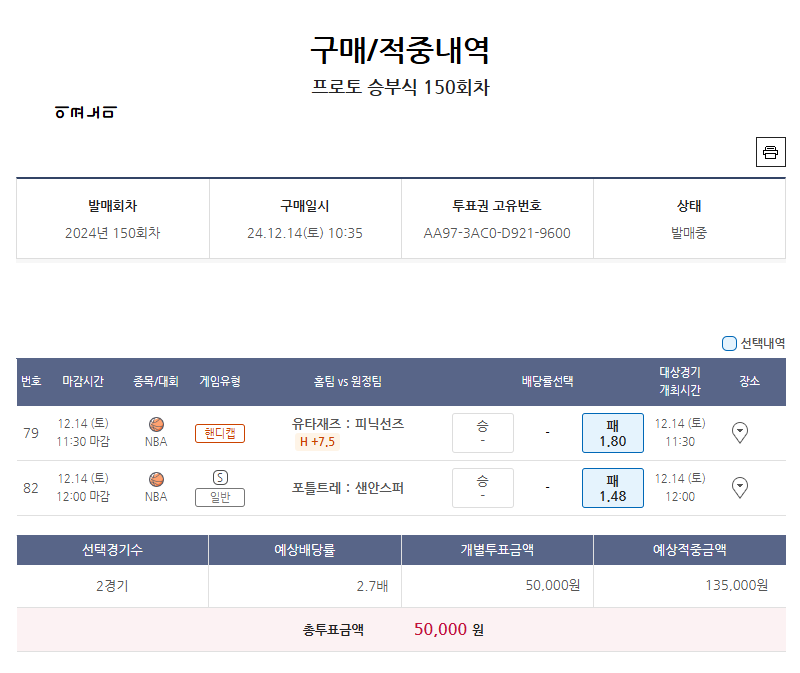
Task: Click the 핸디캡 badge on game 79
Action: point(220,433)
